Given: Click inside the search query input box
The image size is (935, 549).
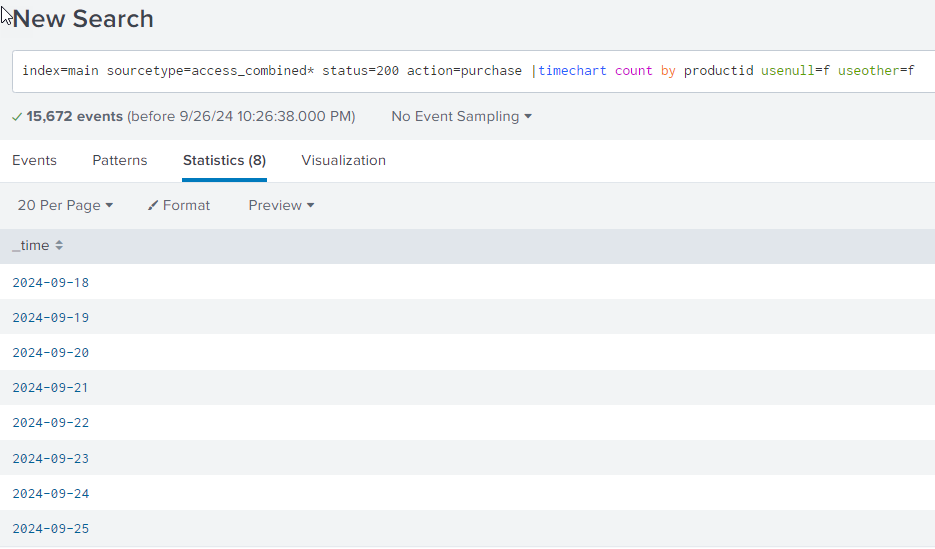Looking at the screenshot, I should point(470,71).
